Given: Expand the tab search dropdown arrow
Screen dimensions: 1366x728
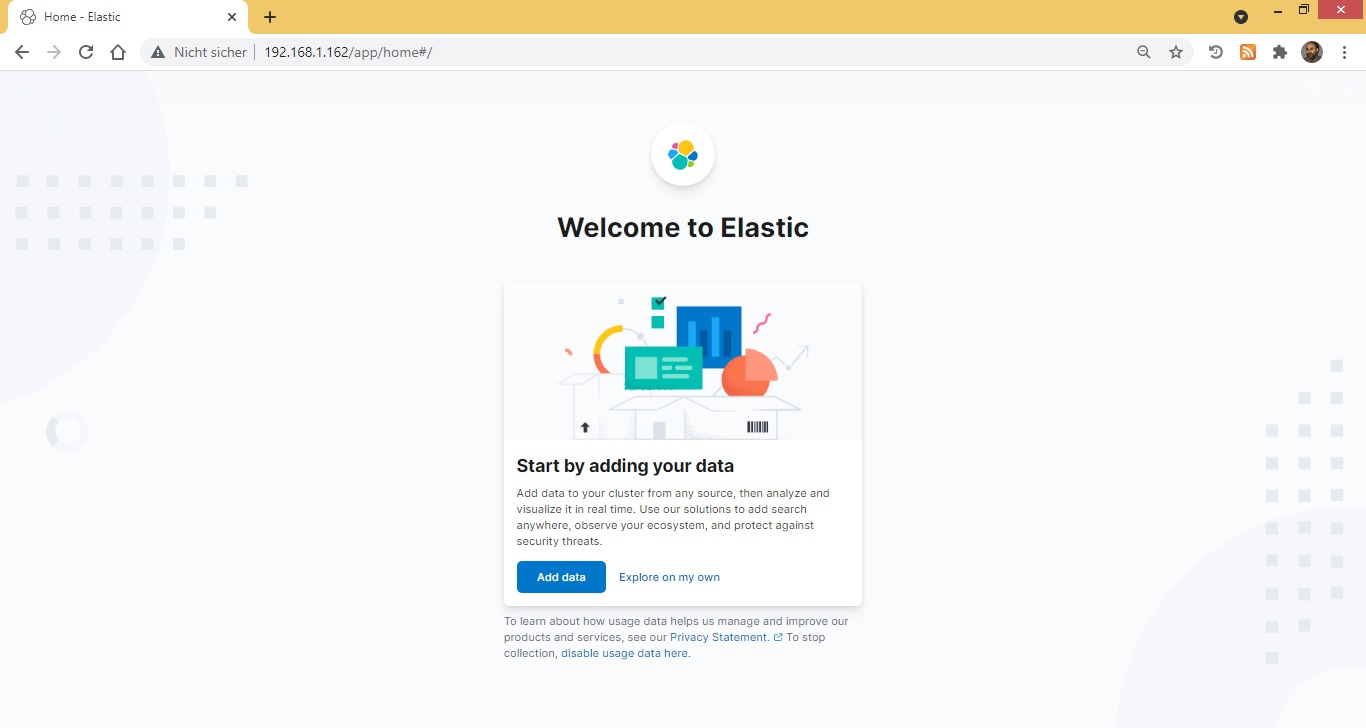Looking at the screenshot, I should click(1241, 17).
